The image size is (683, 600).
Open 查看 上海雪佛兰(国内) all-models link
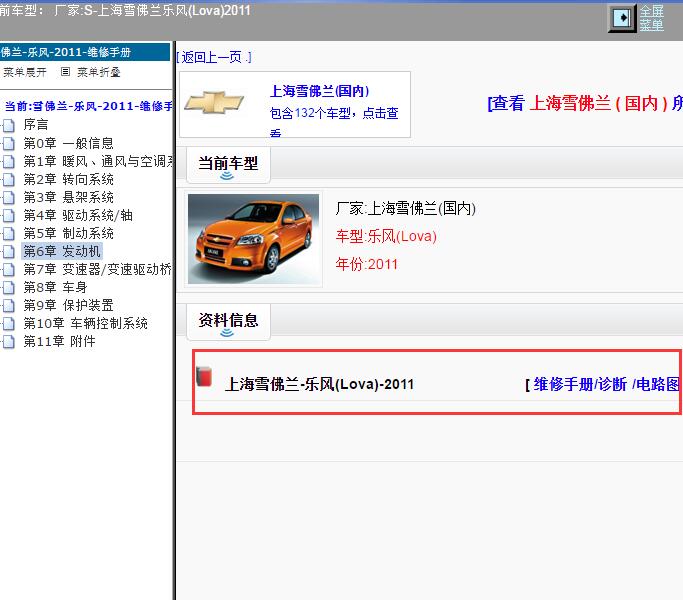coord(585,104)
